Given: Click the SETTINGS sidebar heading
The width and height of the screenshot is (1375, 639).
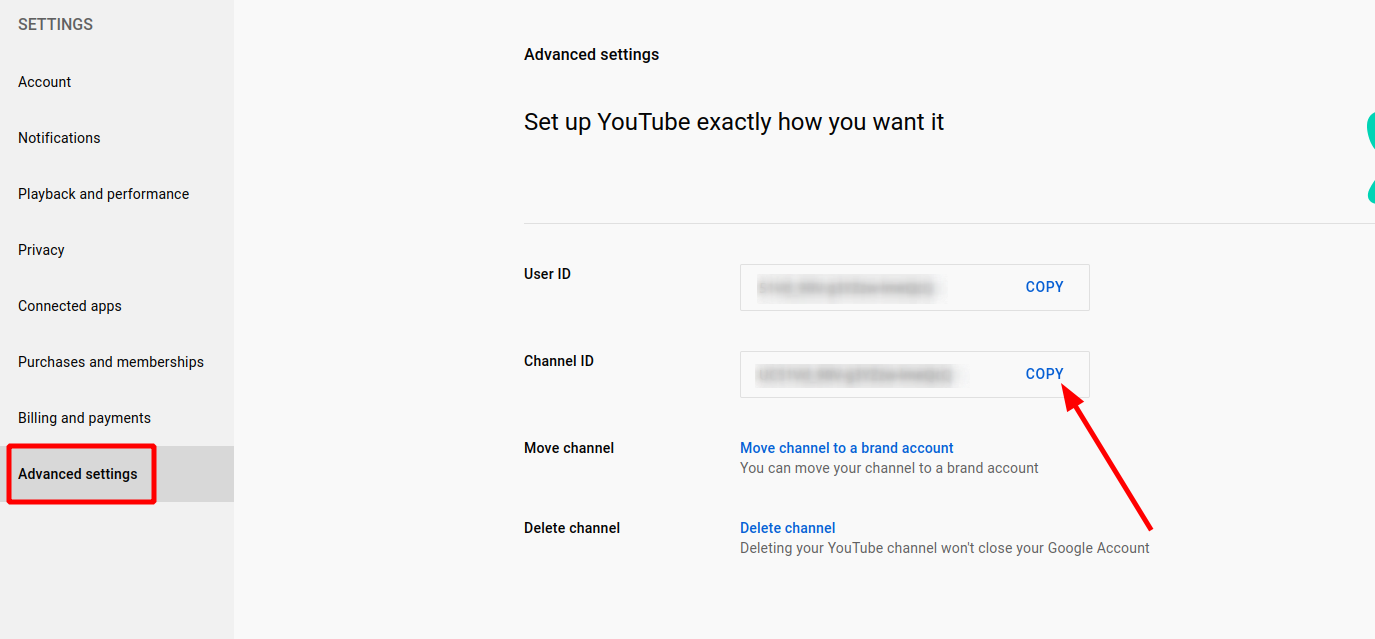Looking at the screenshot, I should pos(55,24).
